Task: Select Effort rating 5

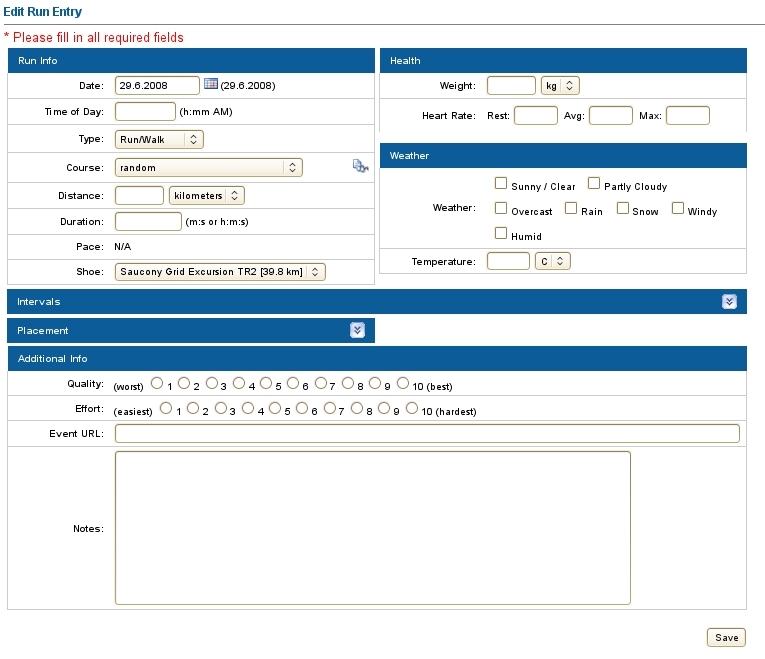Action: point(275,408)
